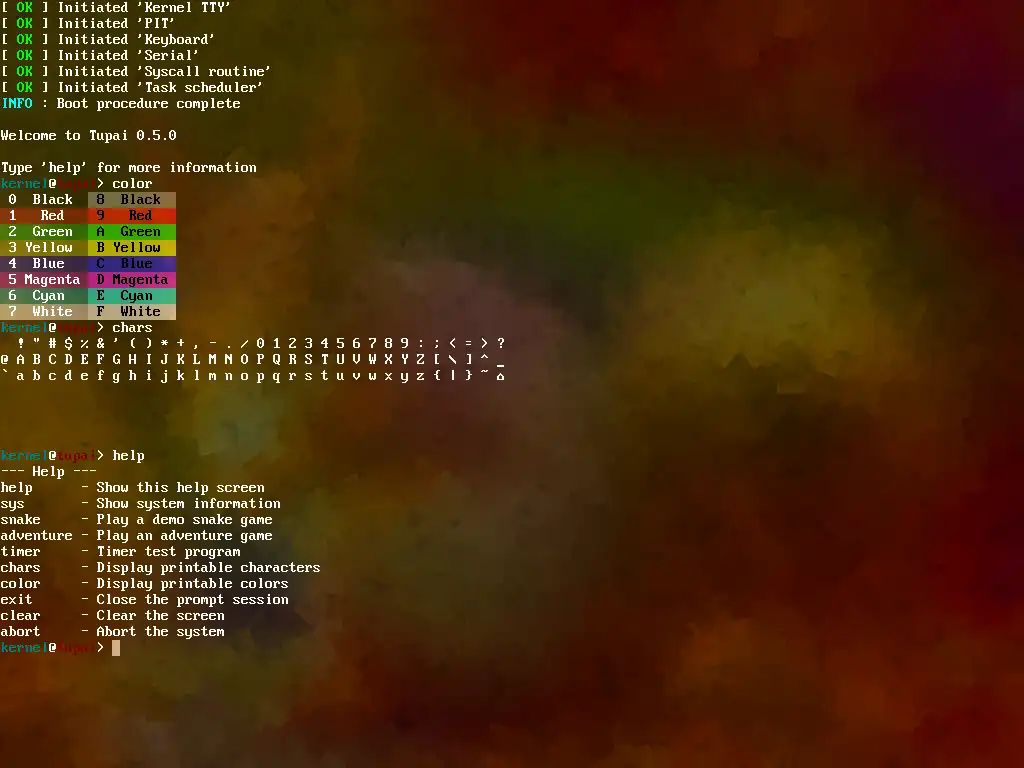1024x768 pixels.
Task: Click the 'snake - Play a demo snake game' row
Action: coord(136,520)
